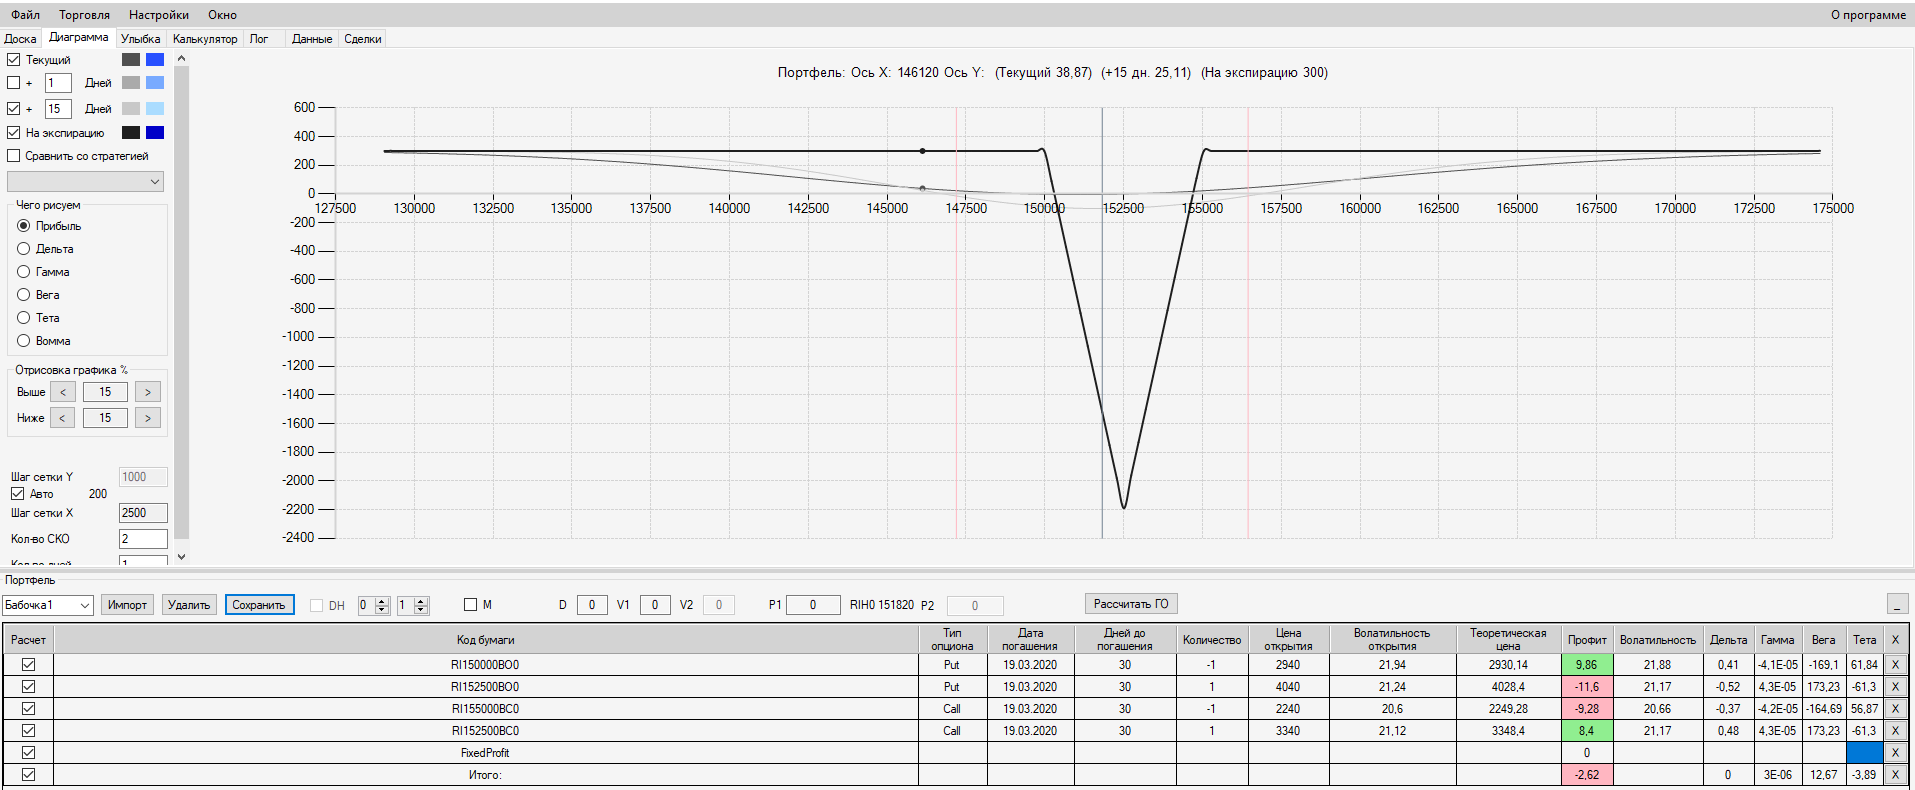Switch to the Лог tab
Image resolution: width=1915 pixels, height=790 pixels.
coord(259,39)
